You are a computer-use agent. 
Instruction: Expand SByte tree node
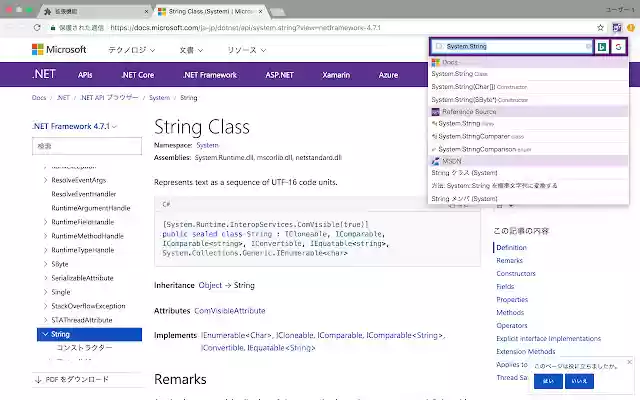point(45,264)
